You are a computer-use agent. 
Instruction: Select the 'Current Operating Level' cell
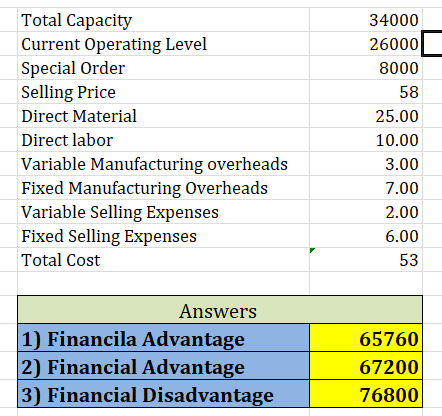click(x=163, y=44)
